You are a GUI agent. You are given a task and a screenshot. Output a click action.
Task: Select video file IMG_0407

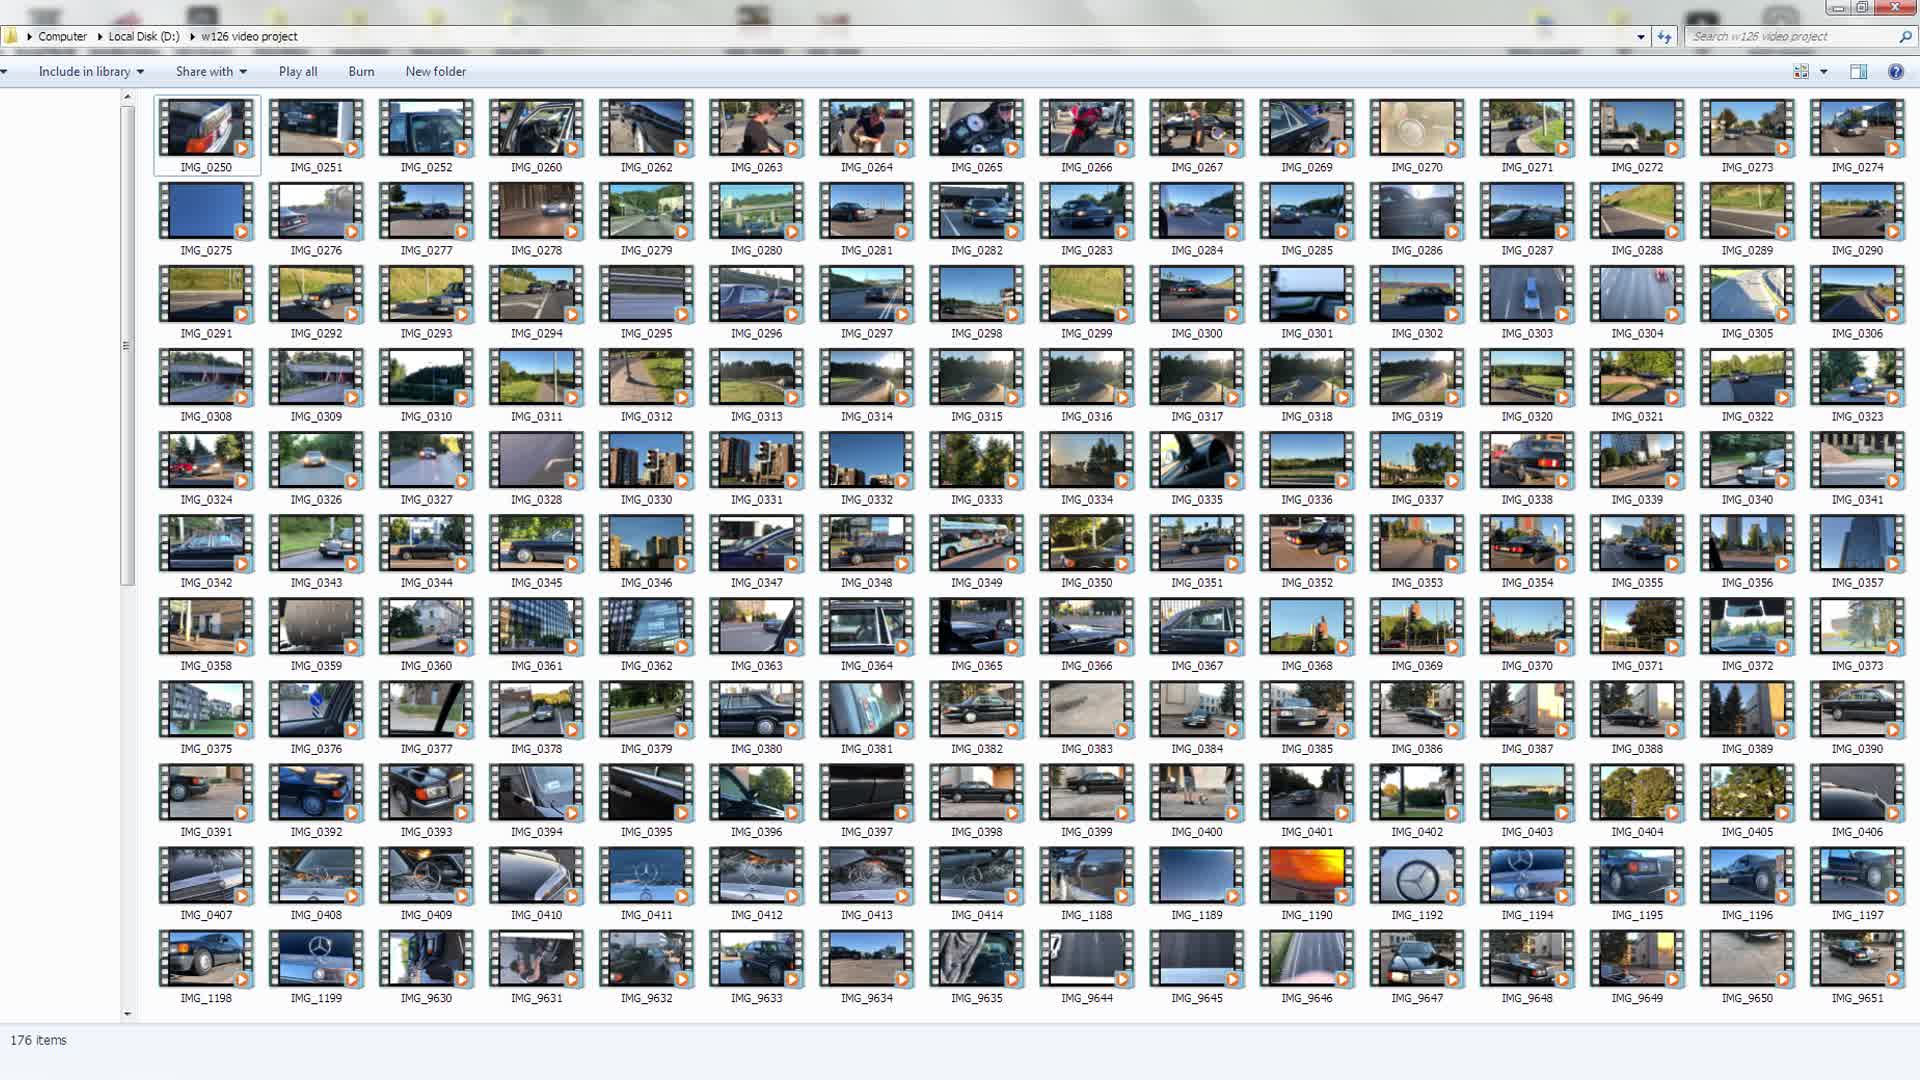pyautogui.click(x=207, y=883)
